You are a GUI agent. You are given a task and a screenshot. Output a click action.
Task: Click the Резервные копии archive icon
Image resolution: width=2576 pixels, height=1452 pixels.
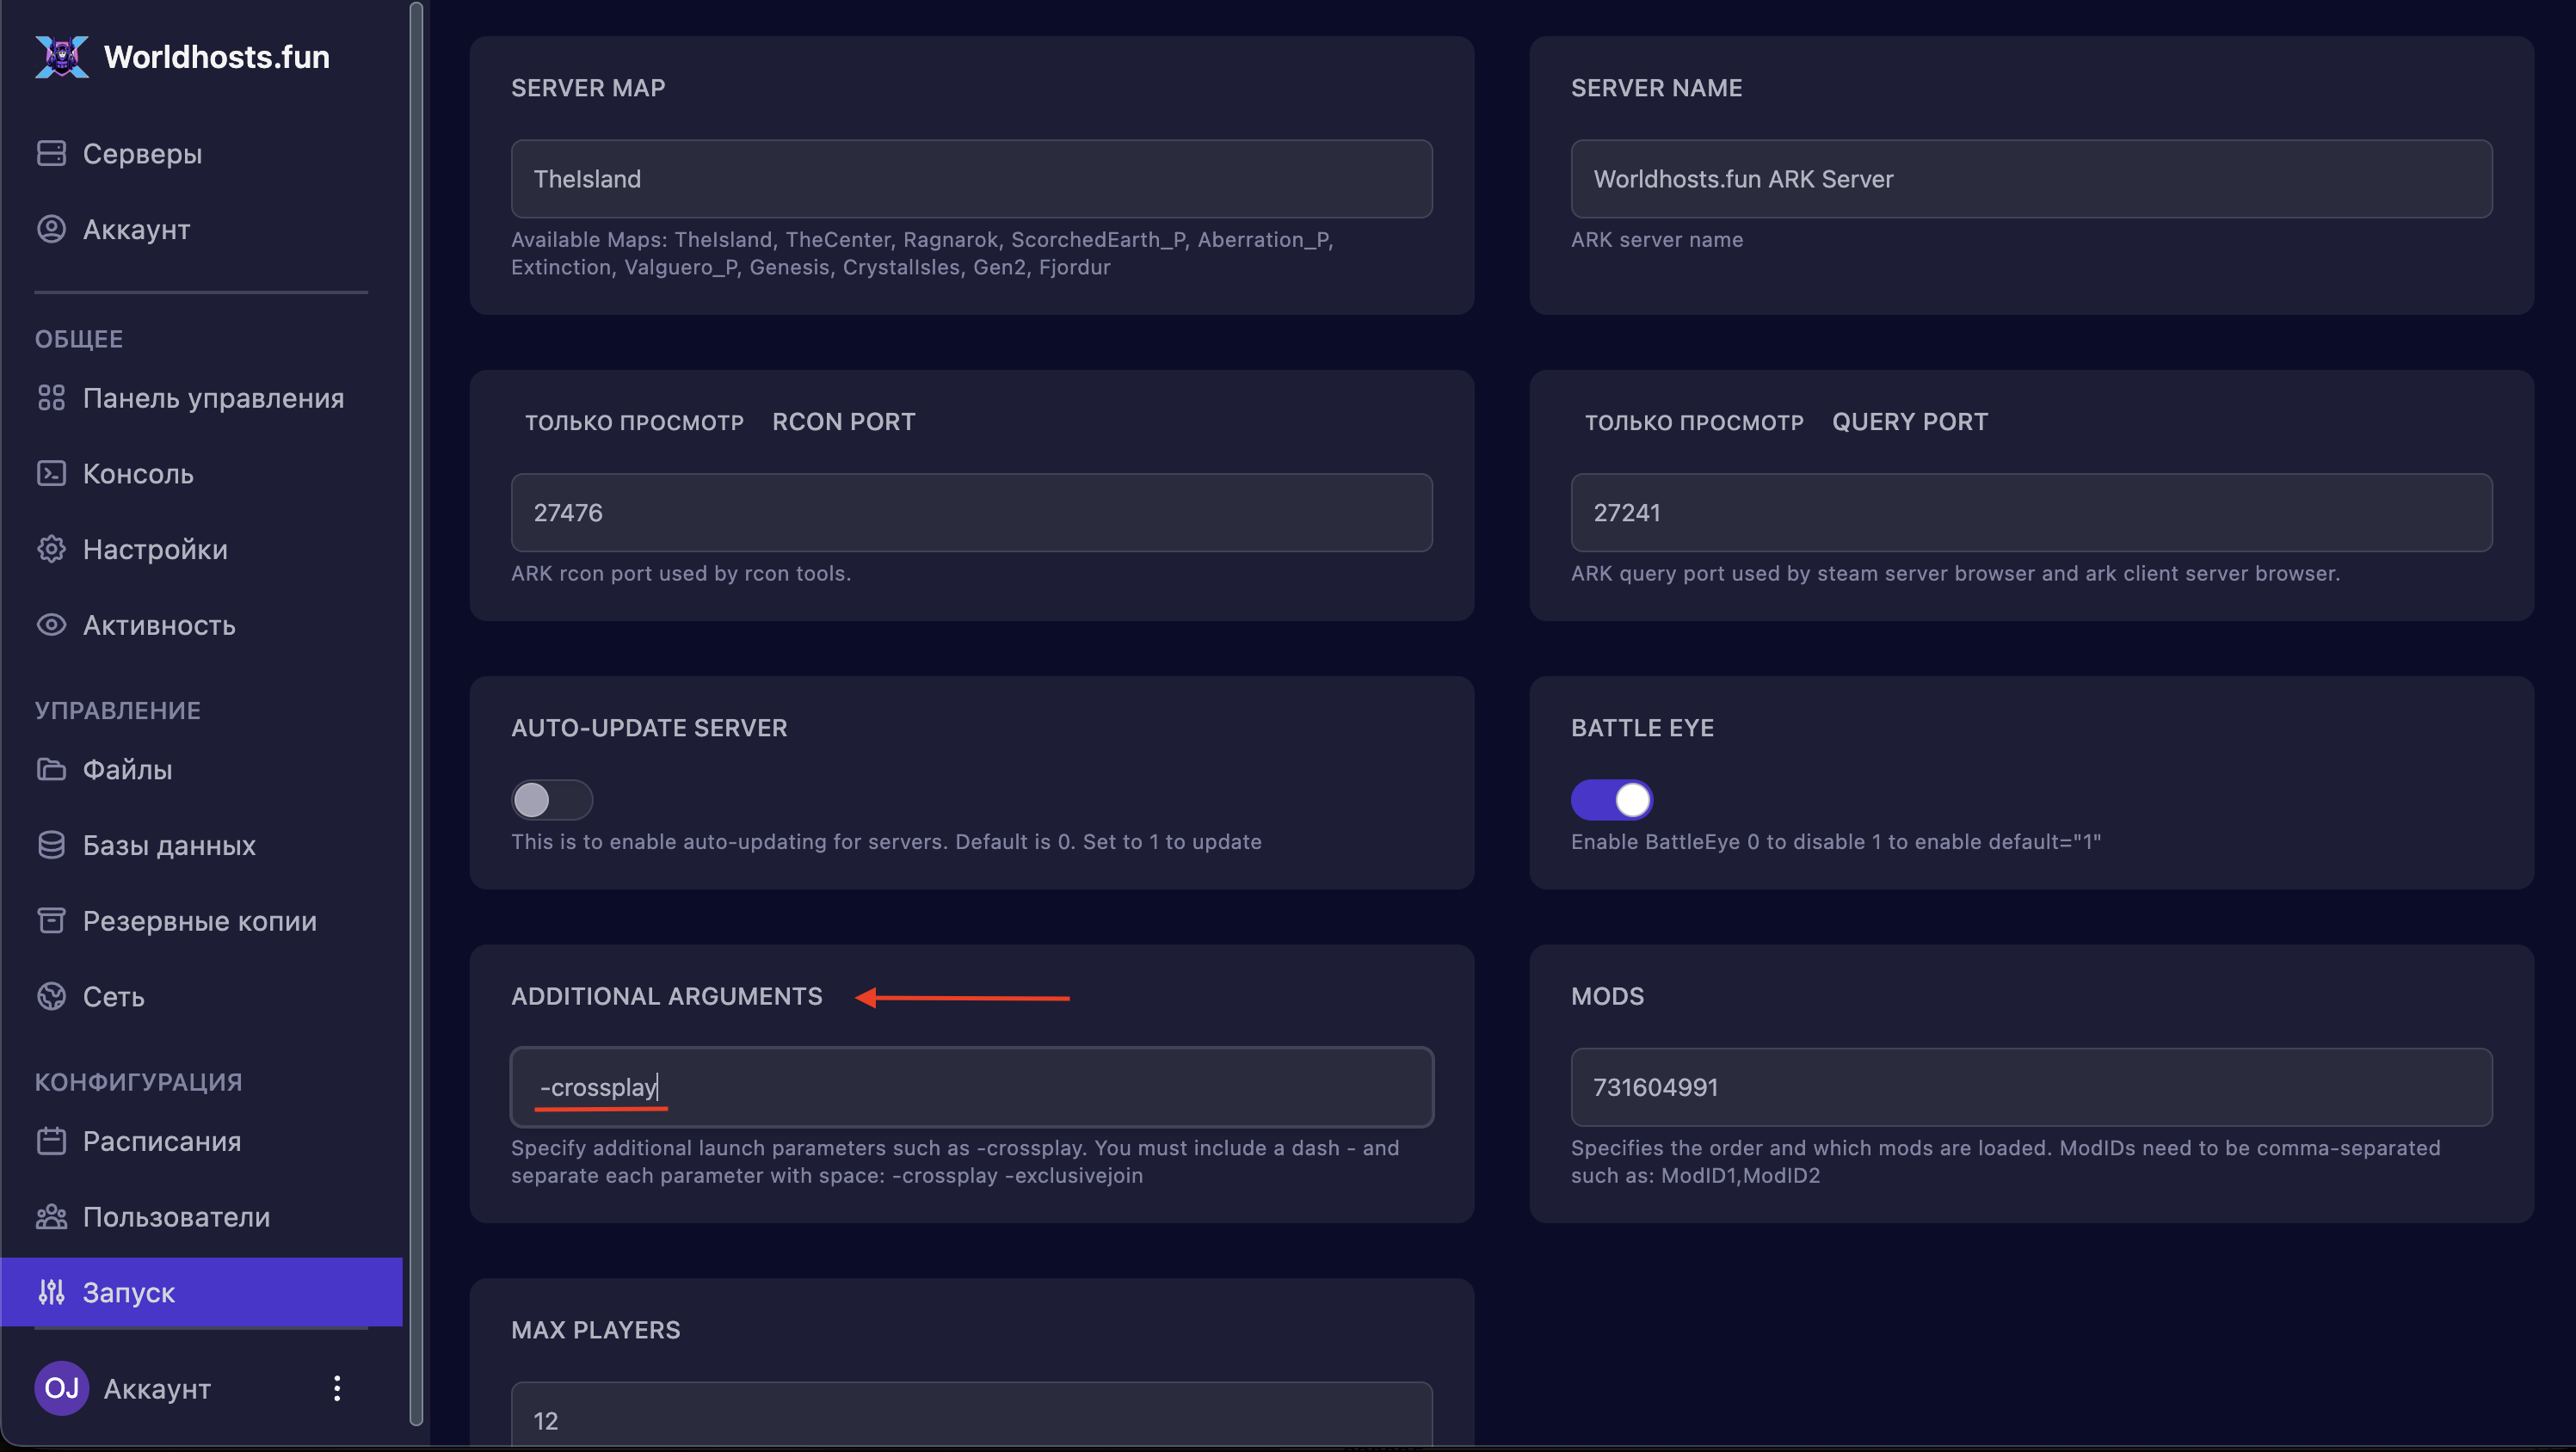[x=51, y=920]
